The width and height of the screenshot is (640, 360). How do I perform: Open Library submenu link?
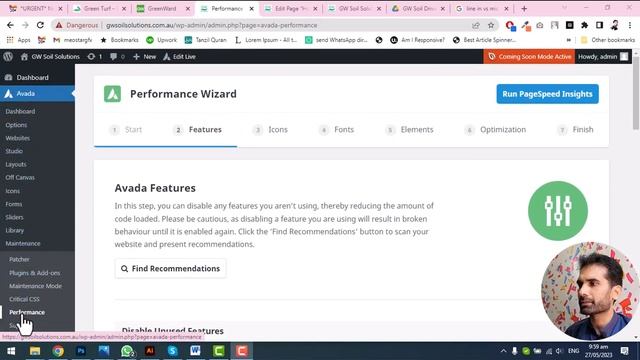14,230
